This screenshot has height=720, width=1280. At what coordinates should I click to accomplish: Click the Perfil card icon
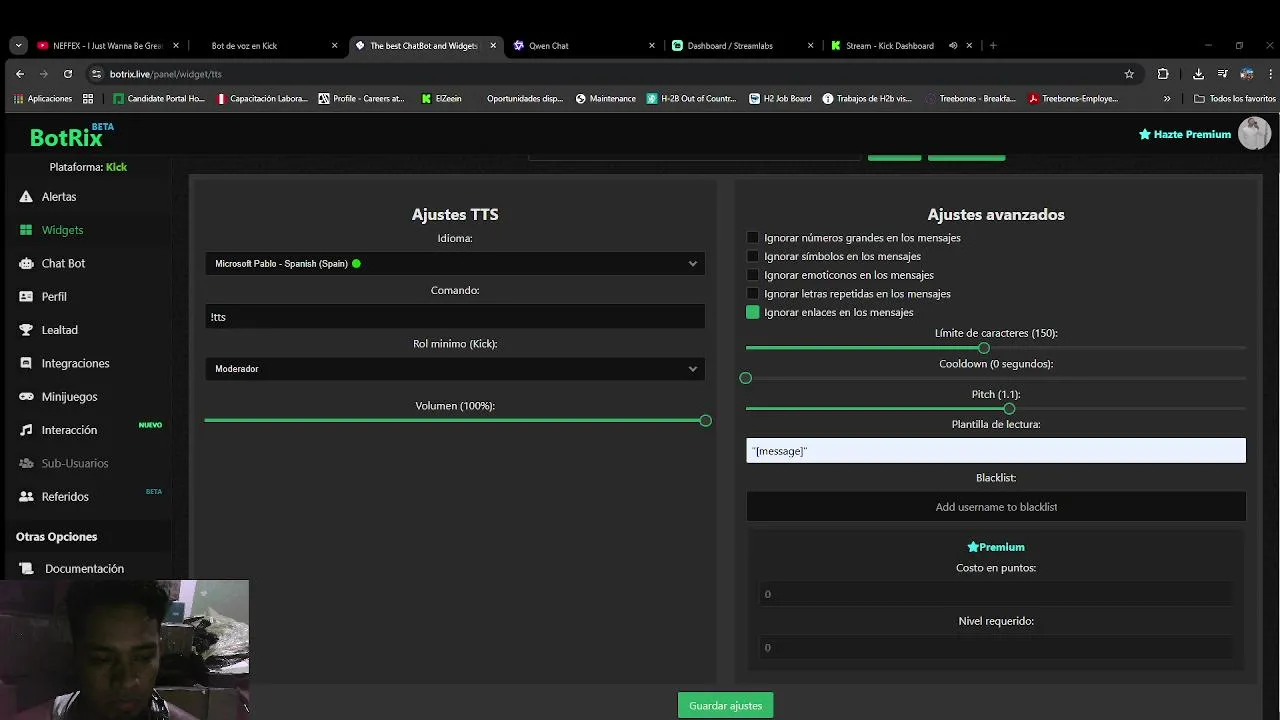point(26,297)
